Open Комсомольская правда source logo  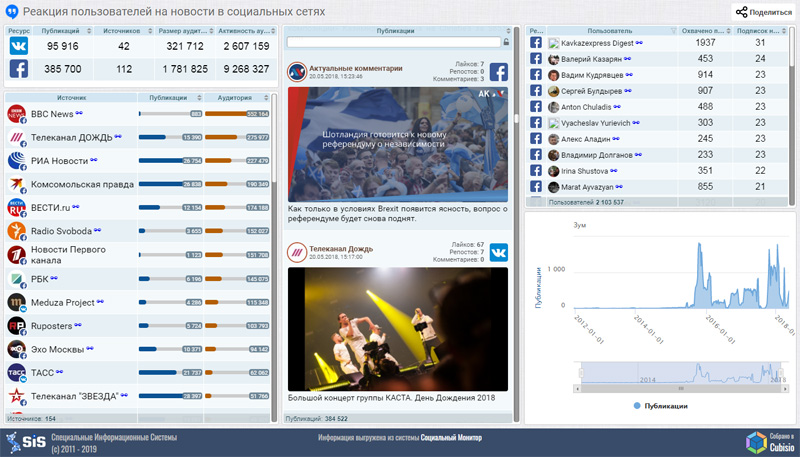(x=16, y=184)
